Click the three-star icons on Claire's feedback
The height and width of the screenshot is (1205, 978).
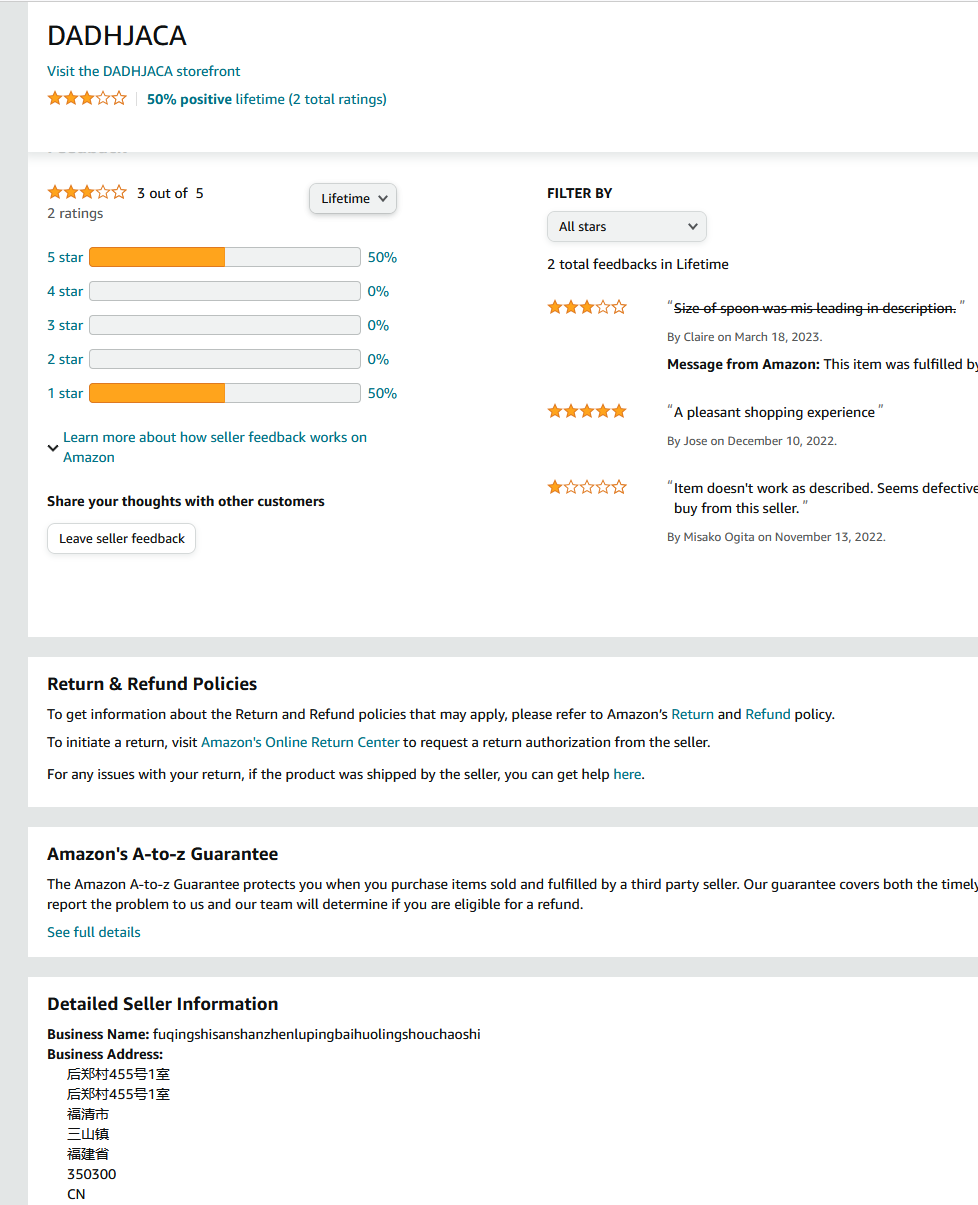pos(587,308)
